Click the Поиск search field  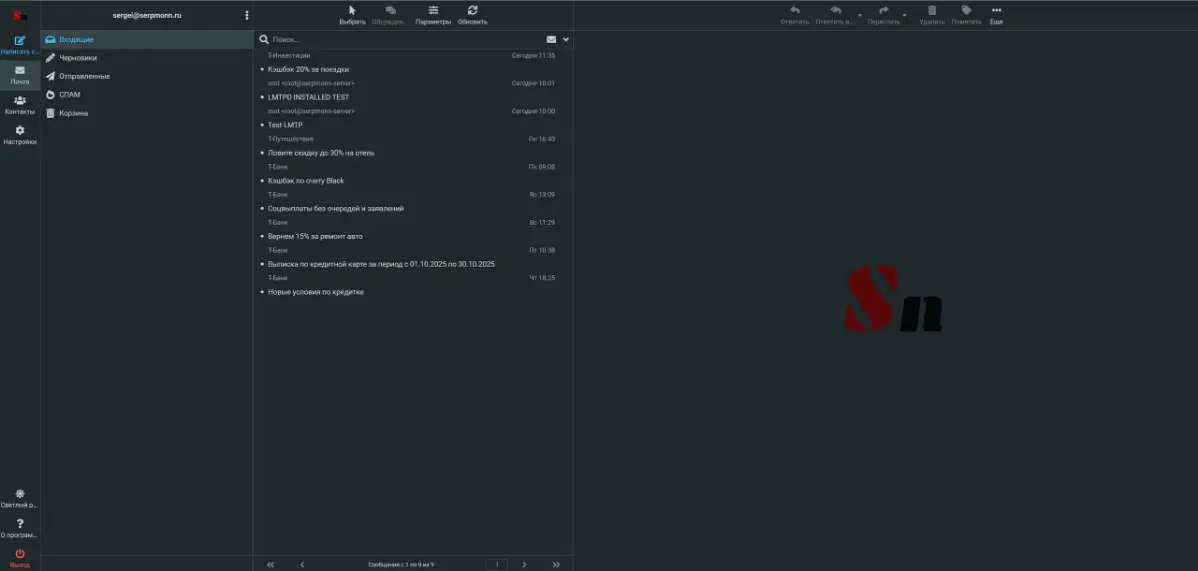[400, 39]
